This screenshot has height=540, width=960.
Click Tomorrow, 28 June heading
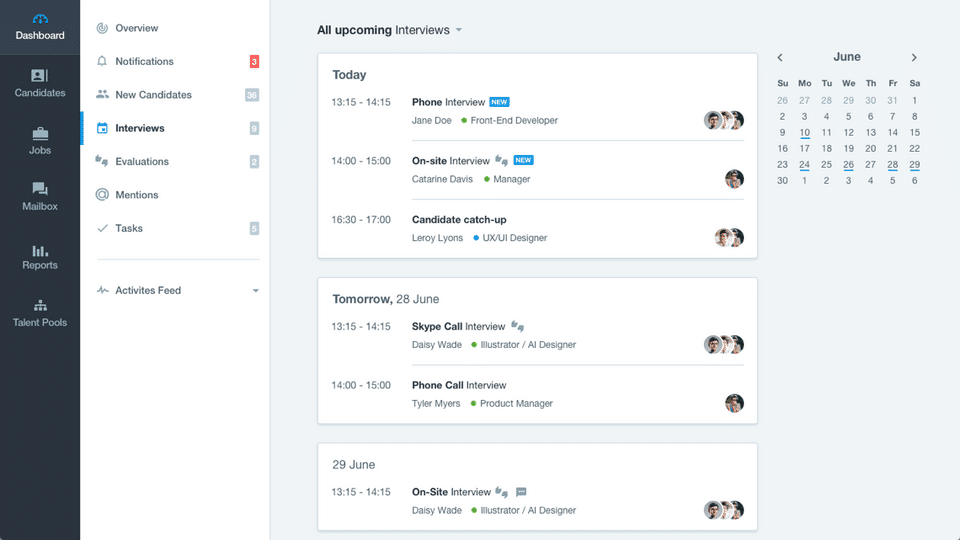tap(386, 299)
